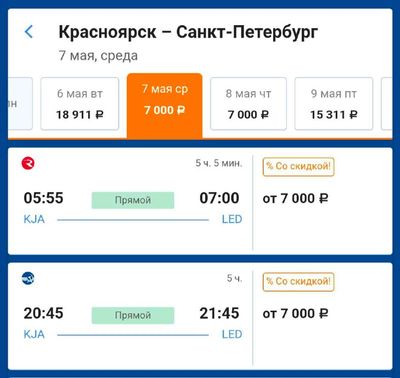Click the red Rossiya airline logo
The image size is (400, 378).
point(28,163)
